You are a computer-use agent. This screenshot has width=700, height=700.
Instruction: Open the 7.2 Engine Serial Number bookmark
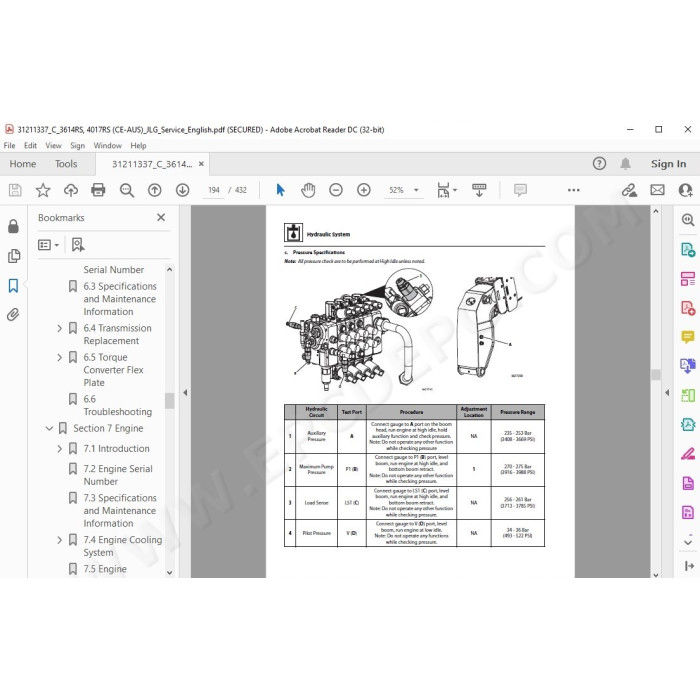pos(118,475)
